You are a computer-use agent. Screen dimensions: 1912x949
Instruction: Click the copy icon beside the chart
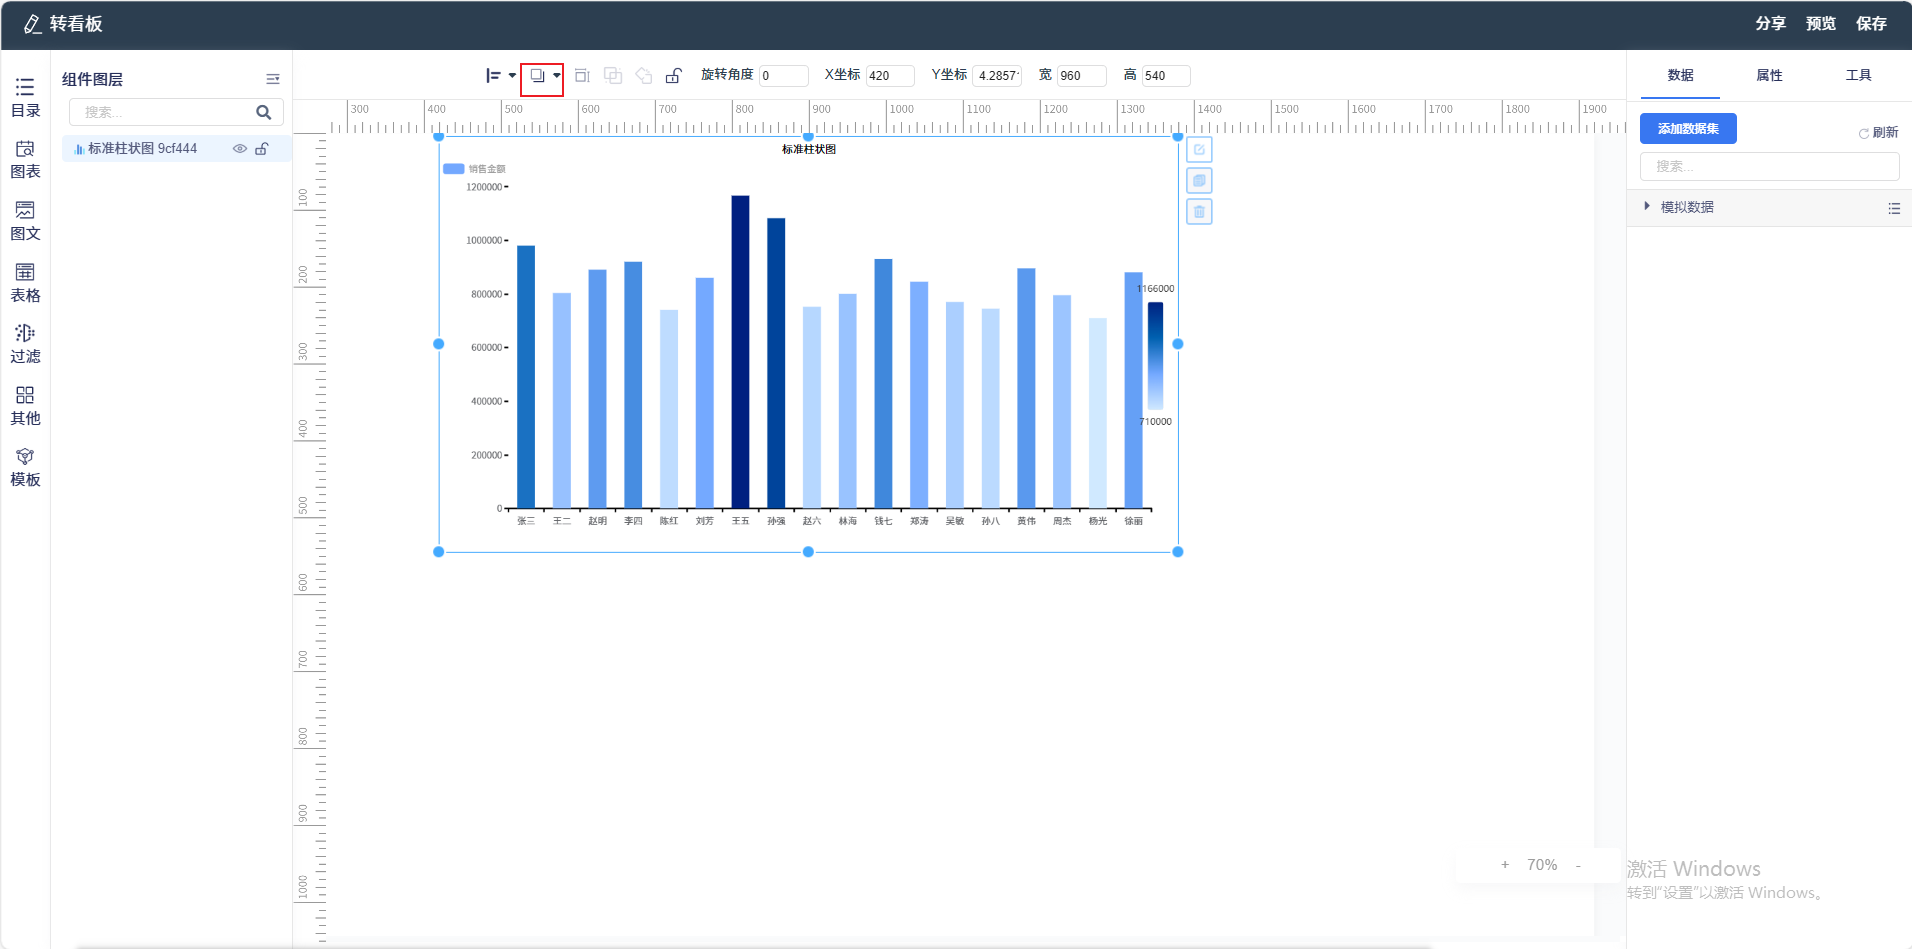tap(1199, 181)
